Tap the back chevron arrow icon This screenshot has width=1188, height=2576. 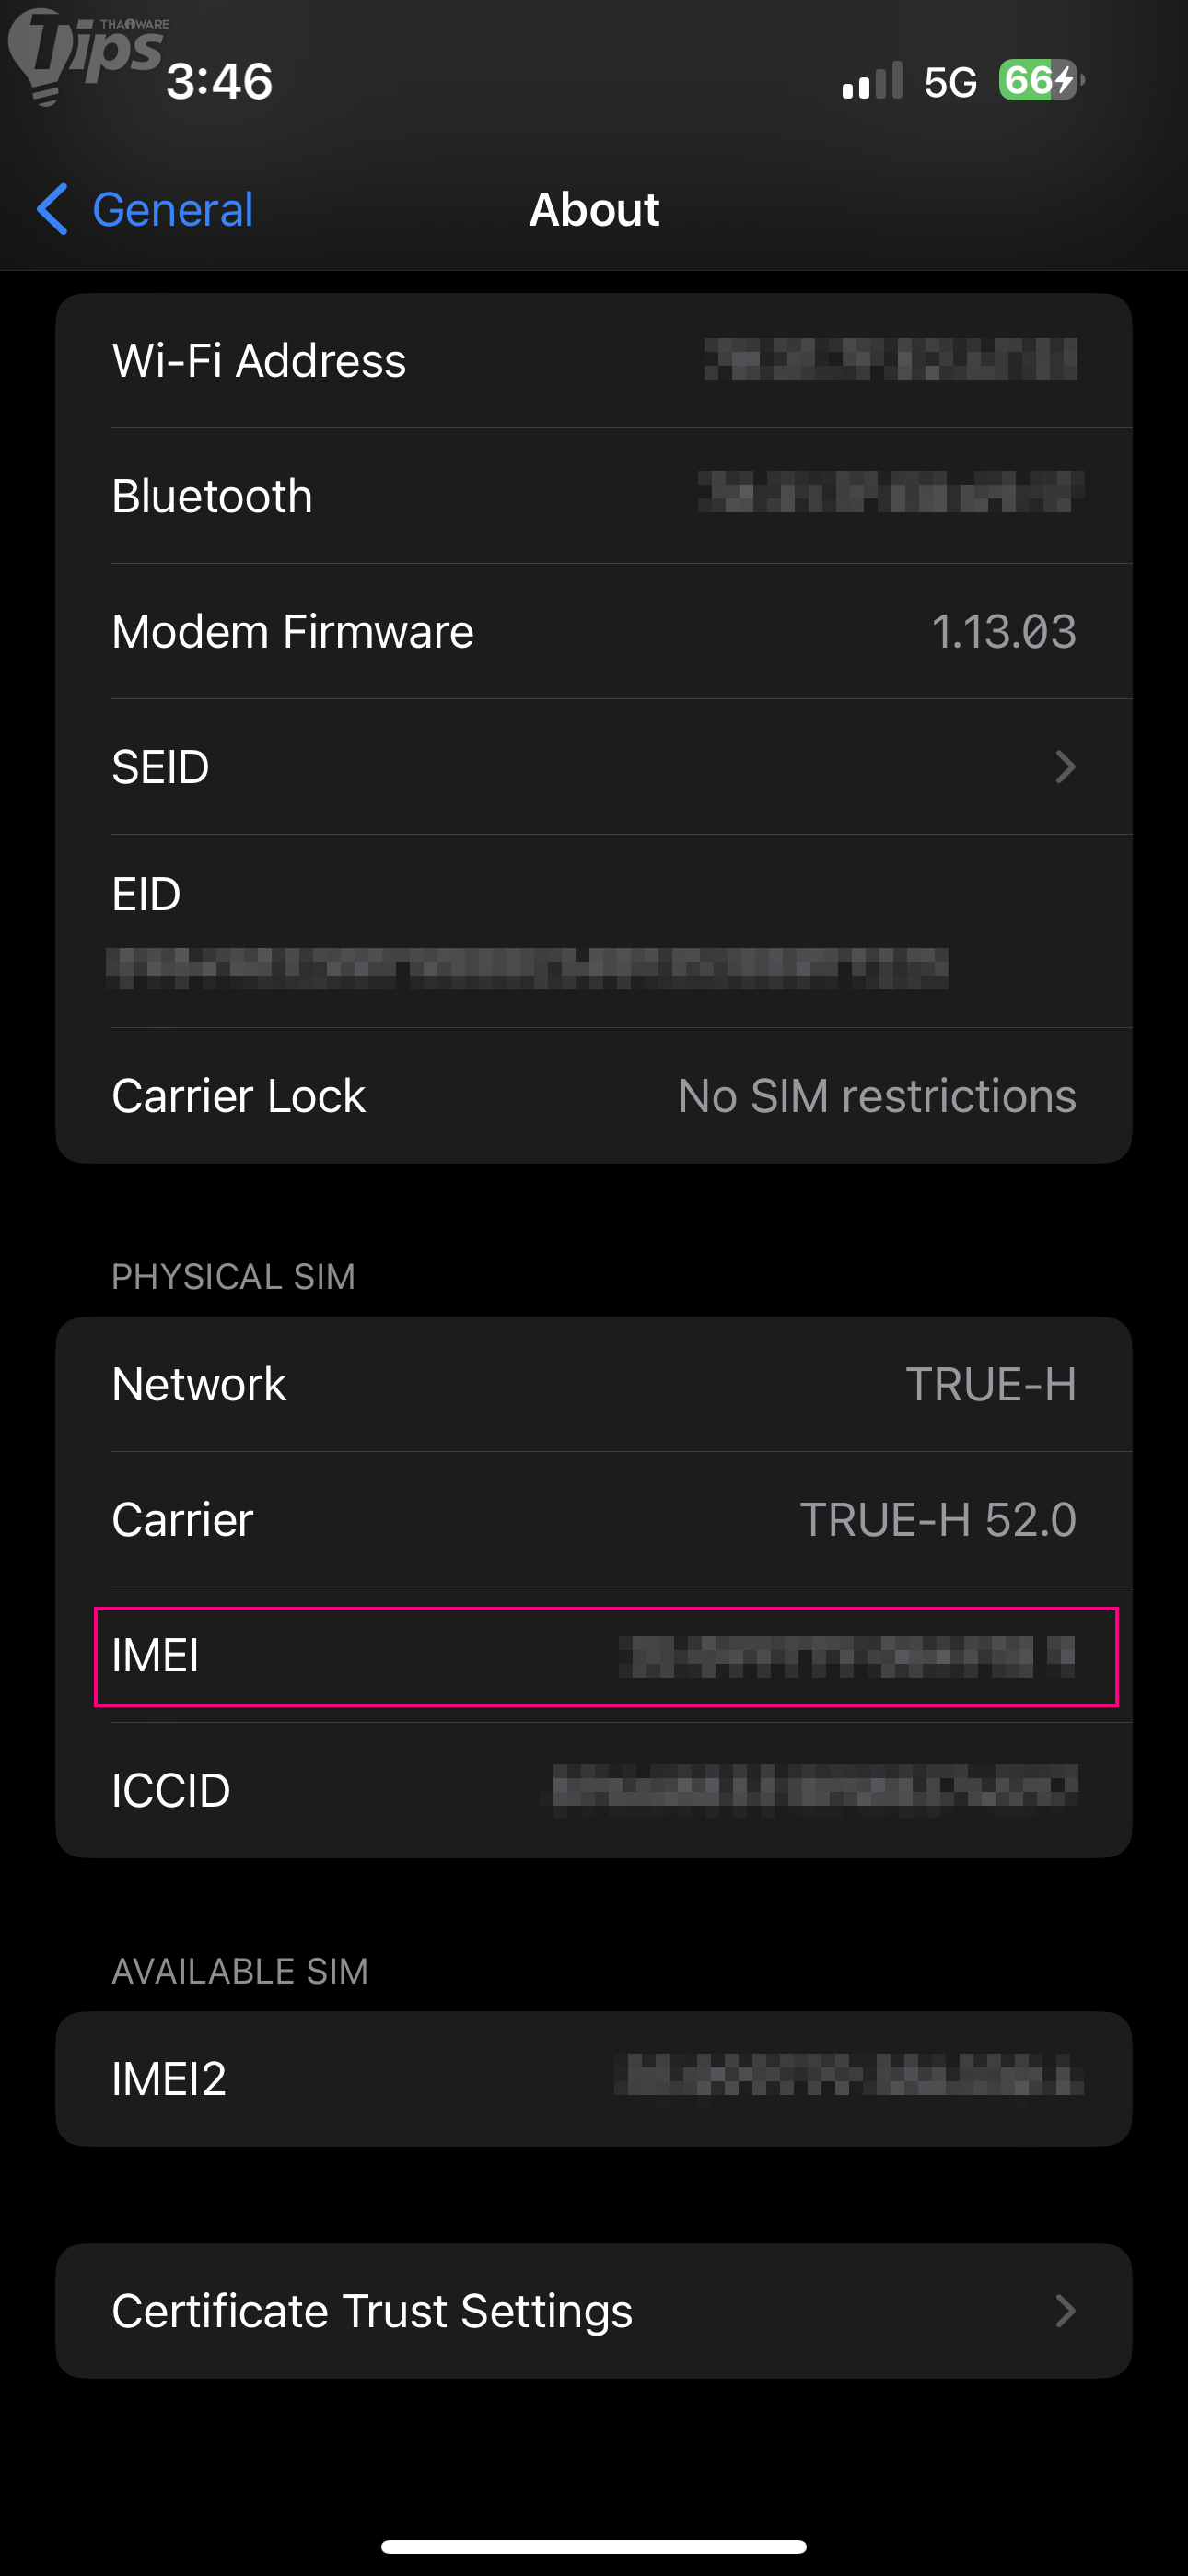pyautogui.click(x=52, y=209)
